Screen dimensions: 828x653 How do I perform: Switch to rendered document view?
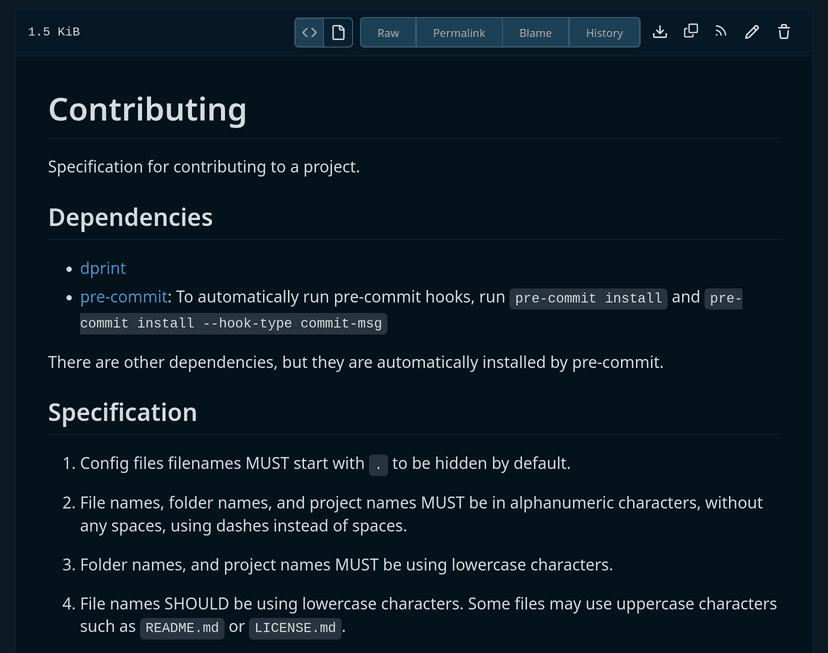[338, 32]
